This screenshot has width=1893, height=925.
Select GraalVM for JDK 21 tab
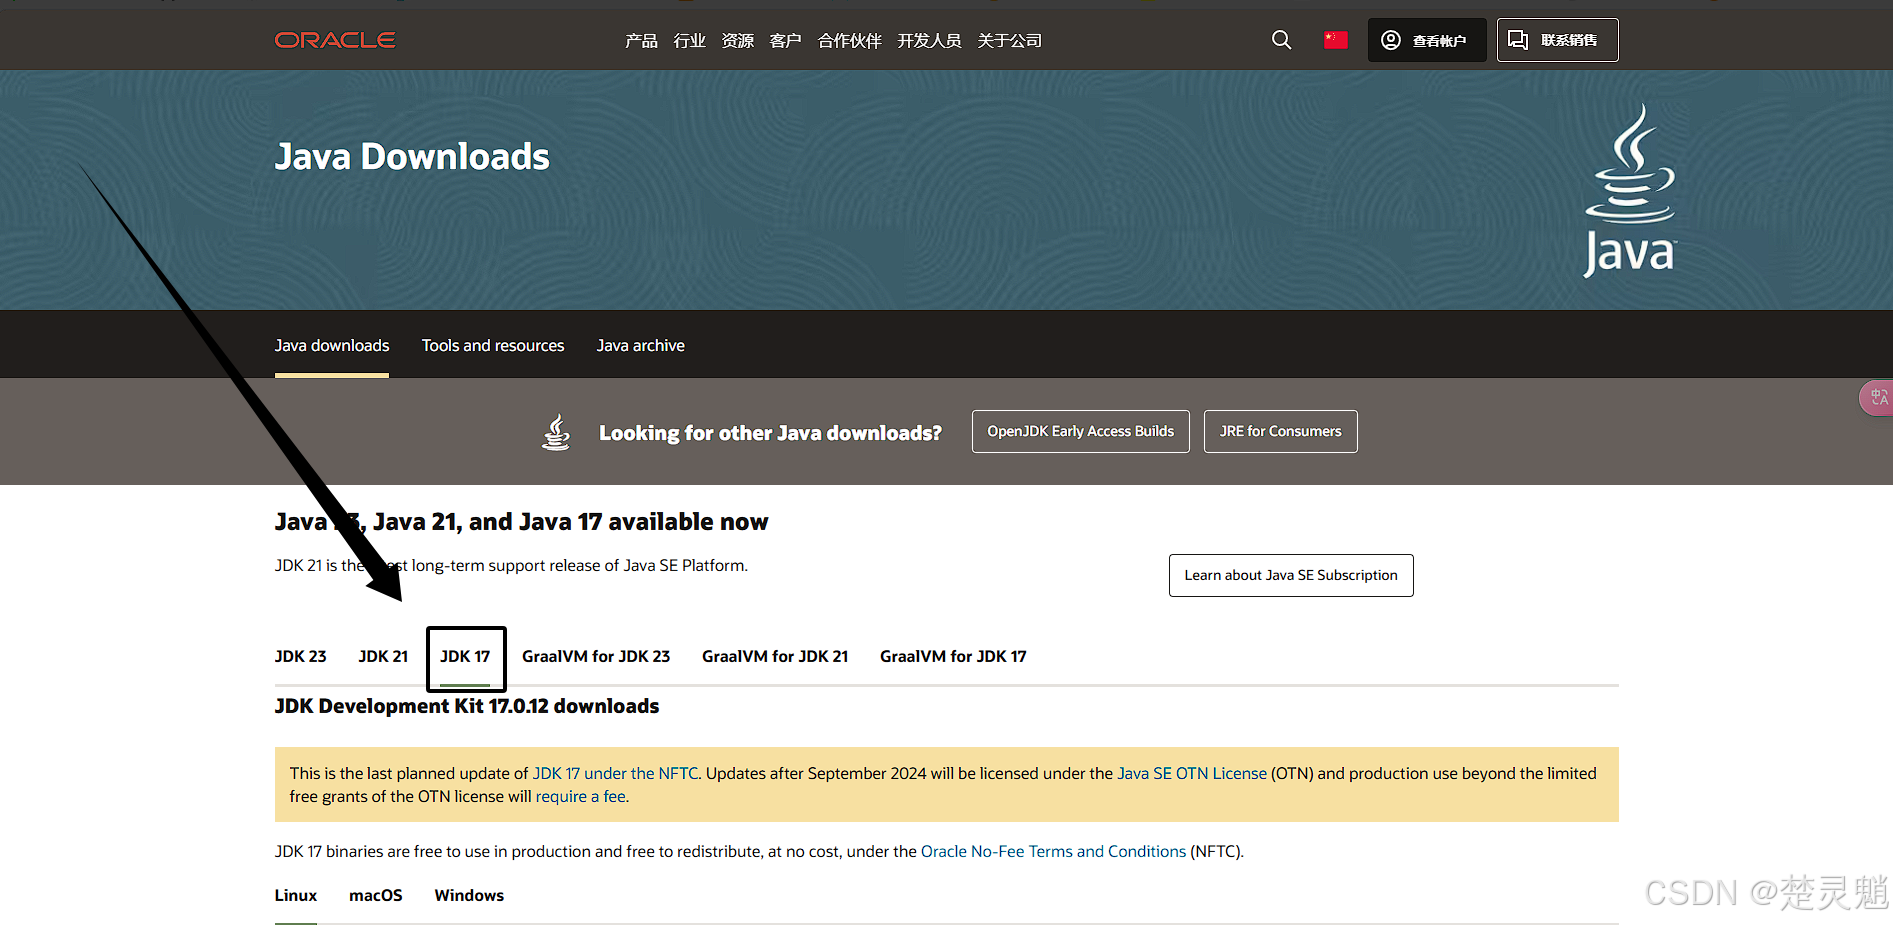[x=775, y=656]
